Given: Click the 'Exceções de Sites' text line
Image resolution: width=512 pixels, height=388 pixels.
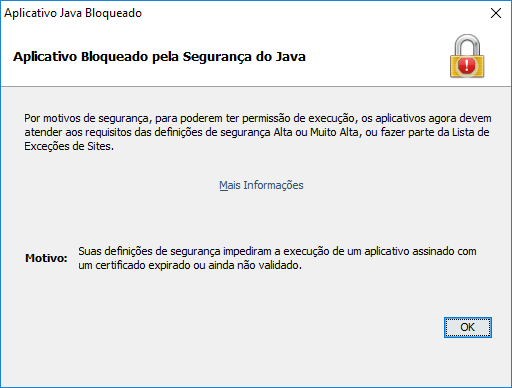Looking at the screenshot, I should (69, 146).
